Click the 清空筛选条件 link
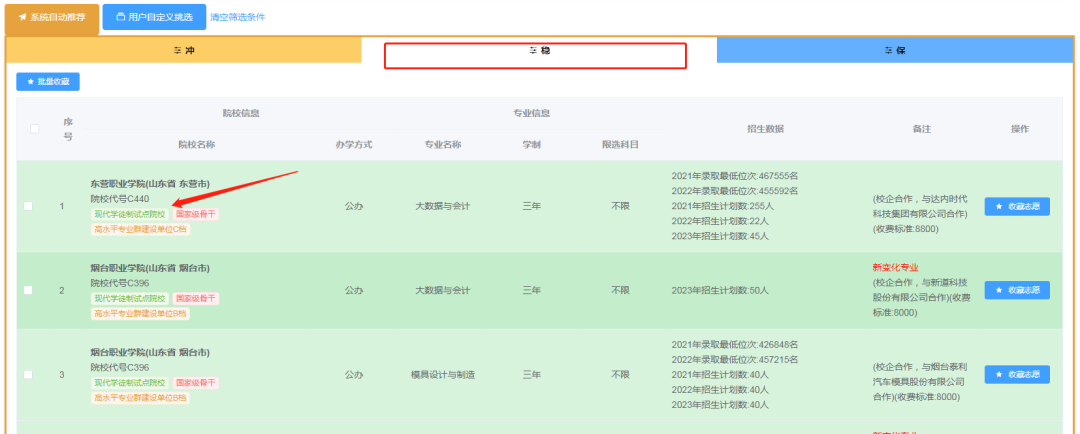The height and width of the screenshot is (434, 1080). tap(237, 18)
